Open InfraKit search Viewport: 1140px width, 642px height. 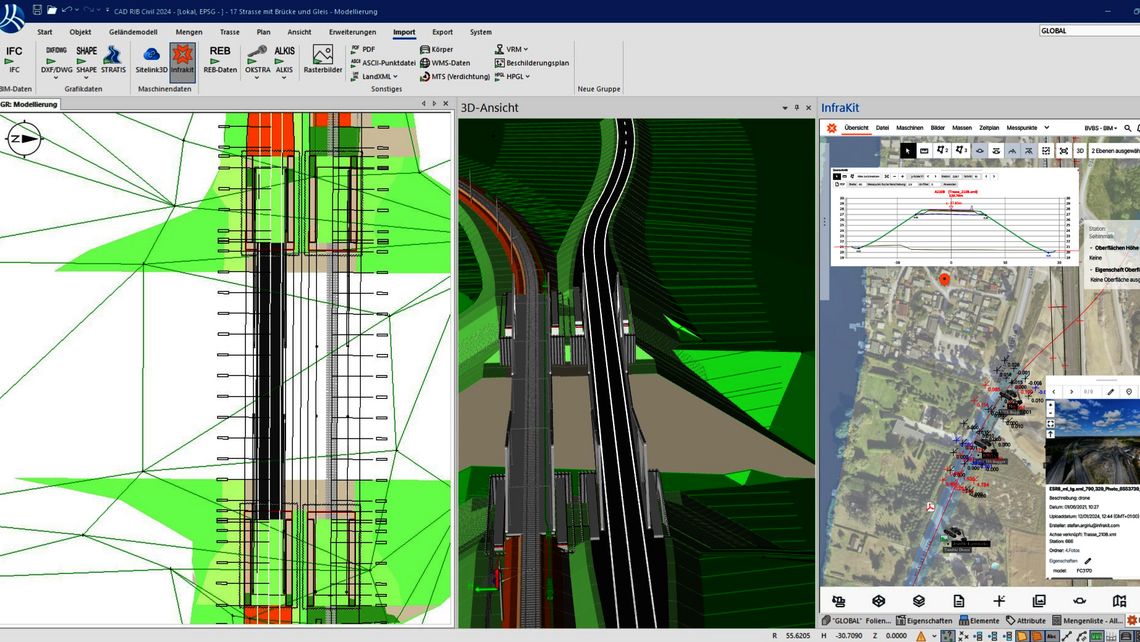[1128, 128]
